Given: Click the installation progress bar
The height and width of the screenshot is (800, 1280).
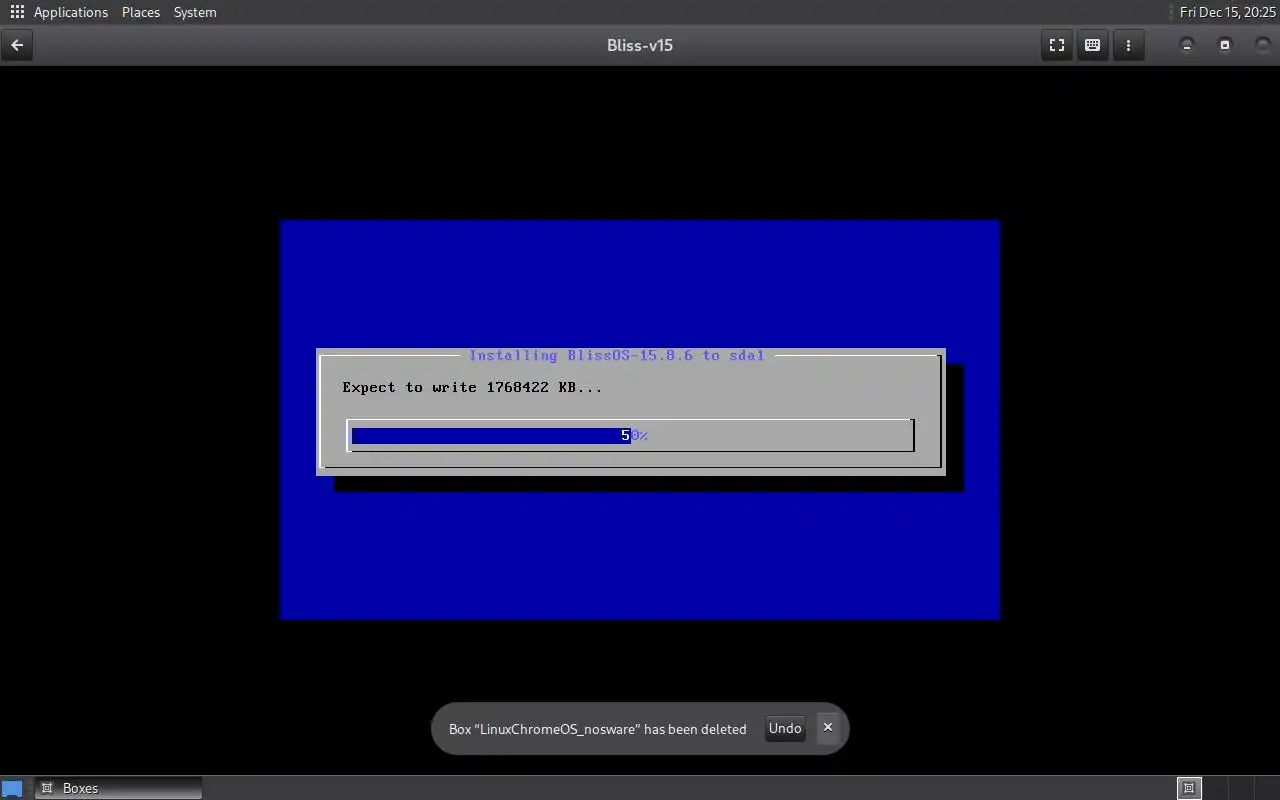Looking at the screenshot, I should pos(631,435).
